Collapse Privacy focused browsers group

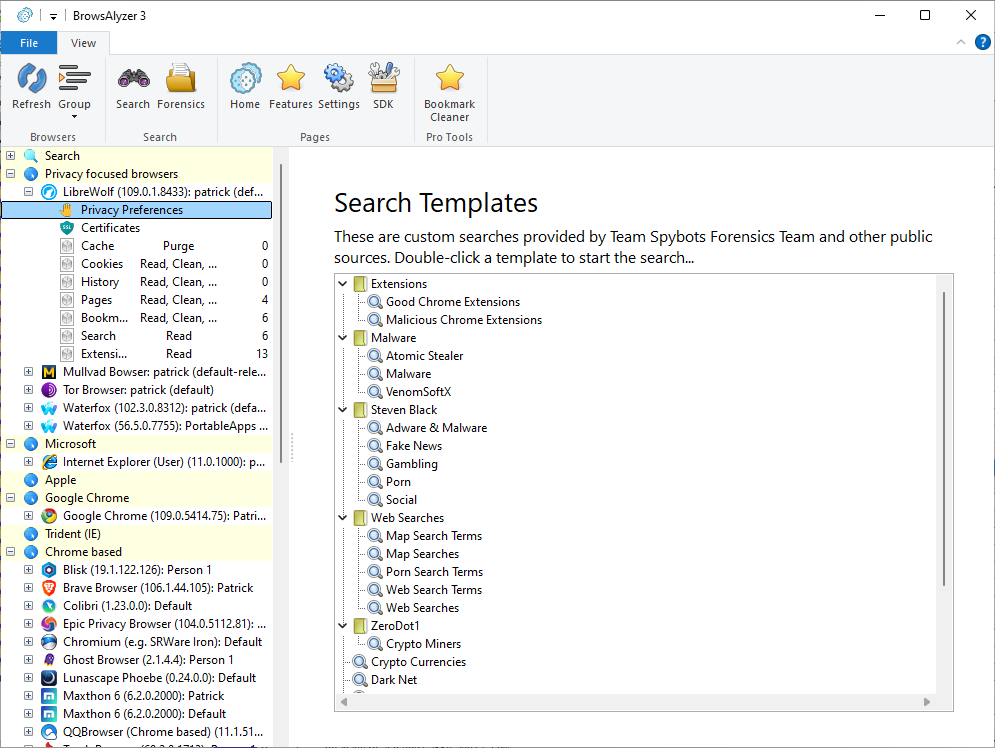point(11,173)
